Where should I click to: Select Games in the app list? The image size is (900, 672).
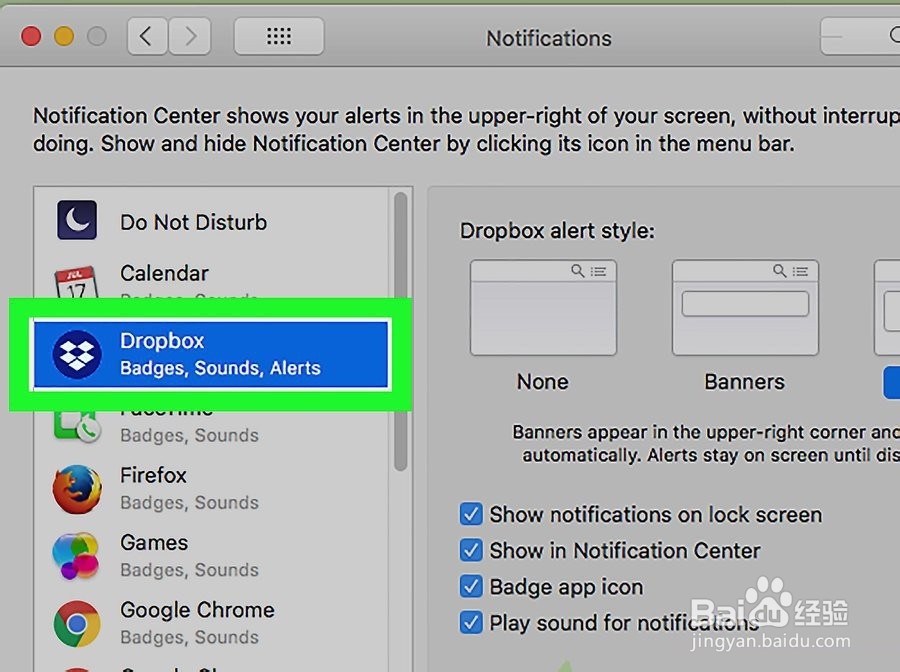211,556
